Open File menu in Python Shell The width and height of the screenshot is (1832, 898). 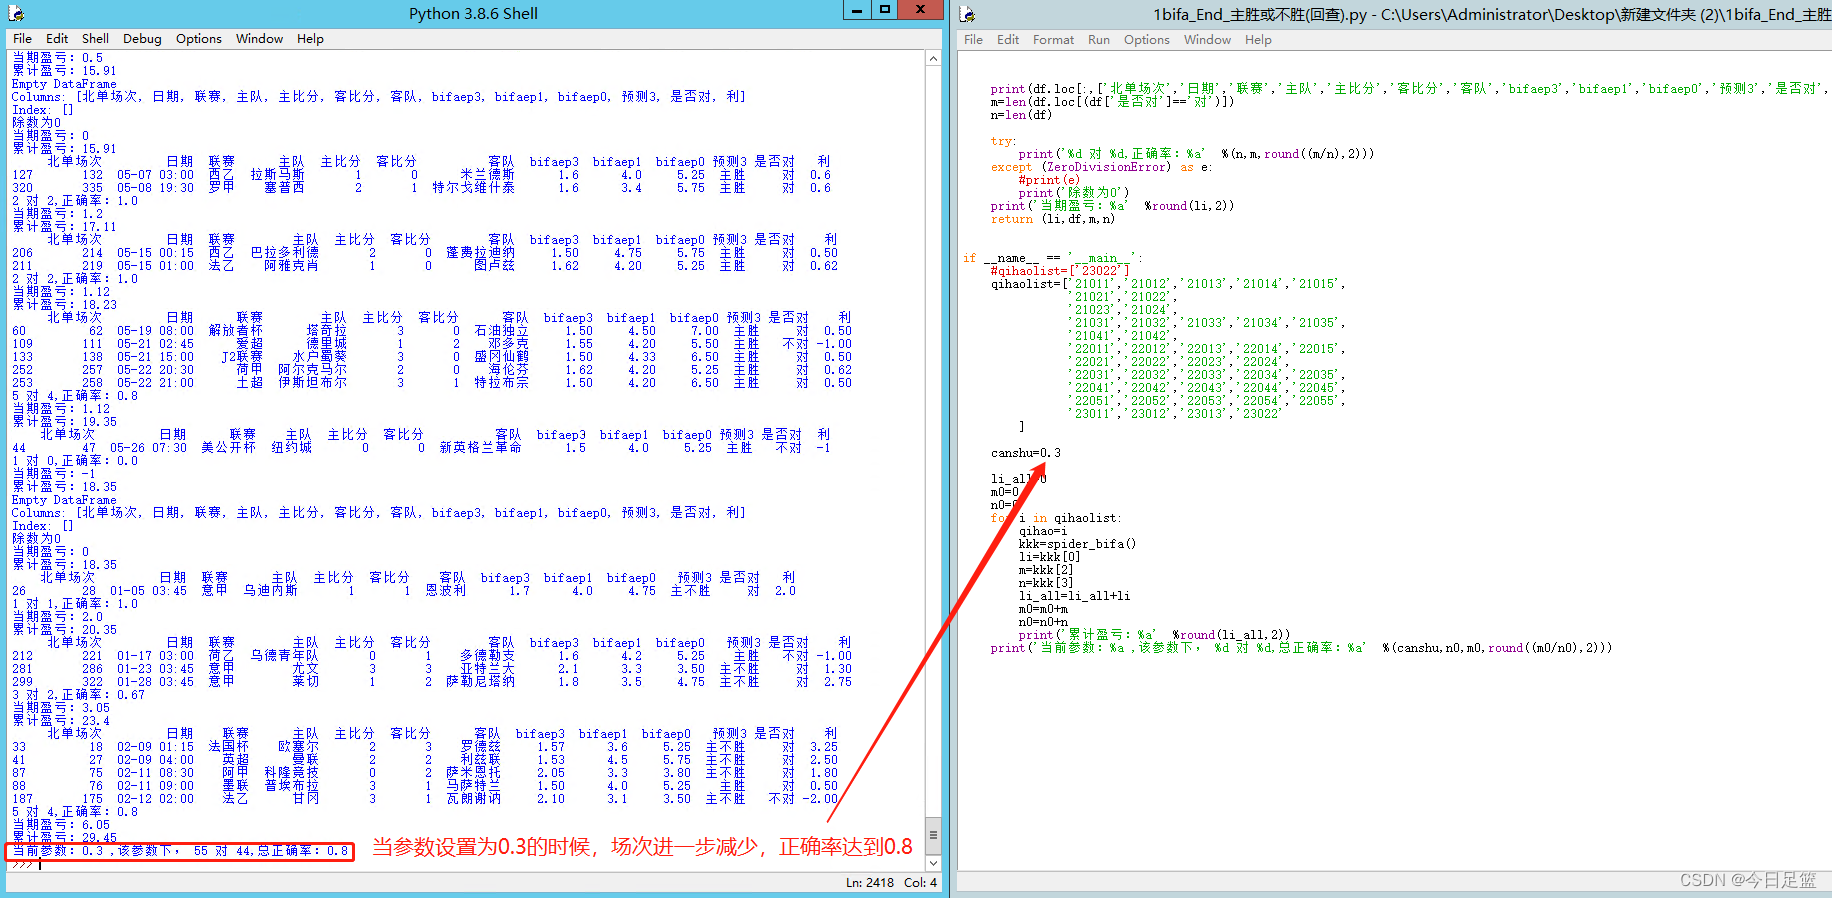pyautogui.click(x=22, y=39)
